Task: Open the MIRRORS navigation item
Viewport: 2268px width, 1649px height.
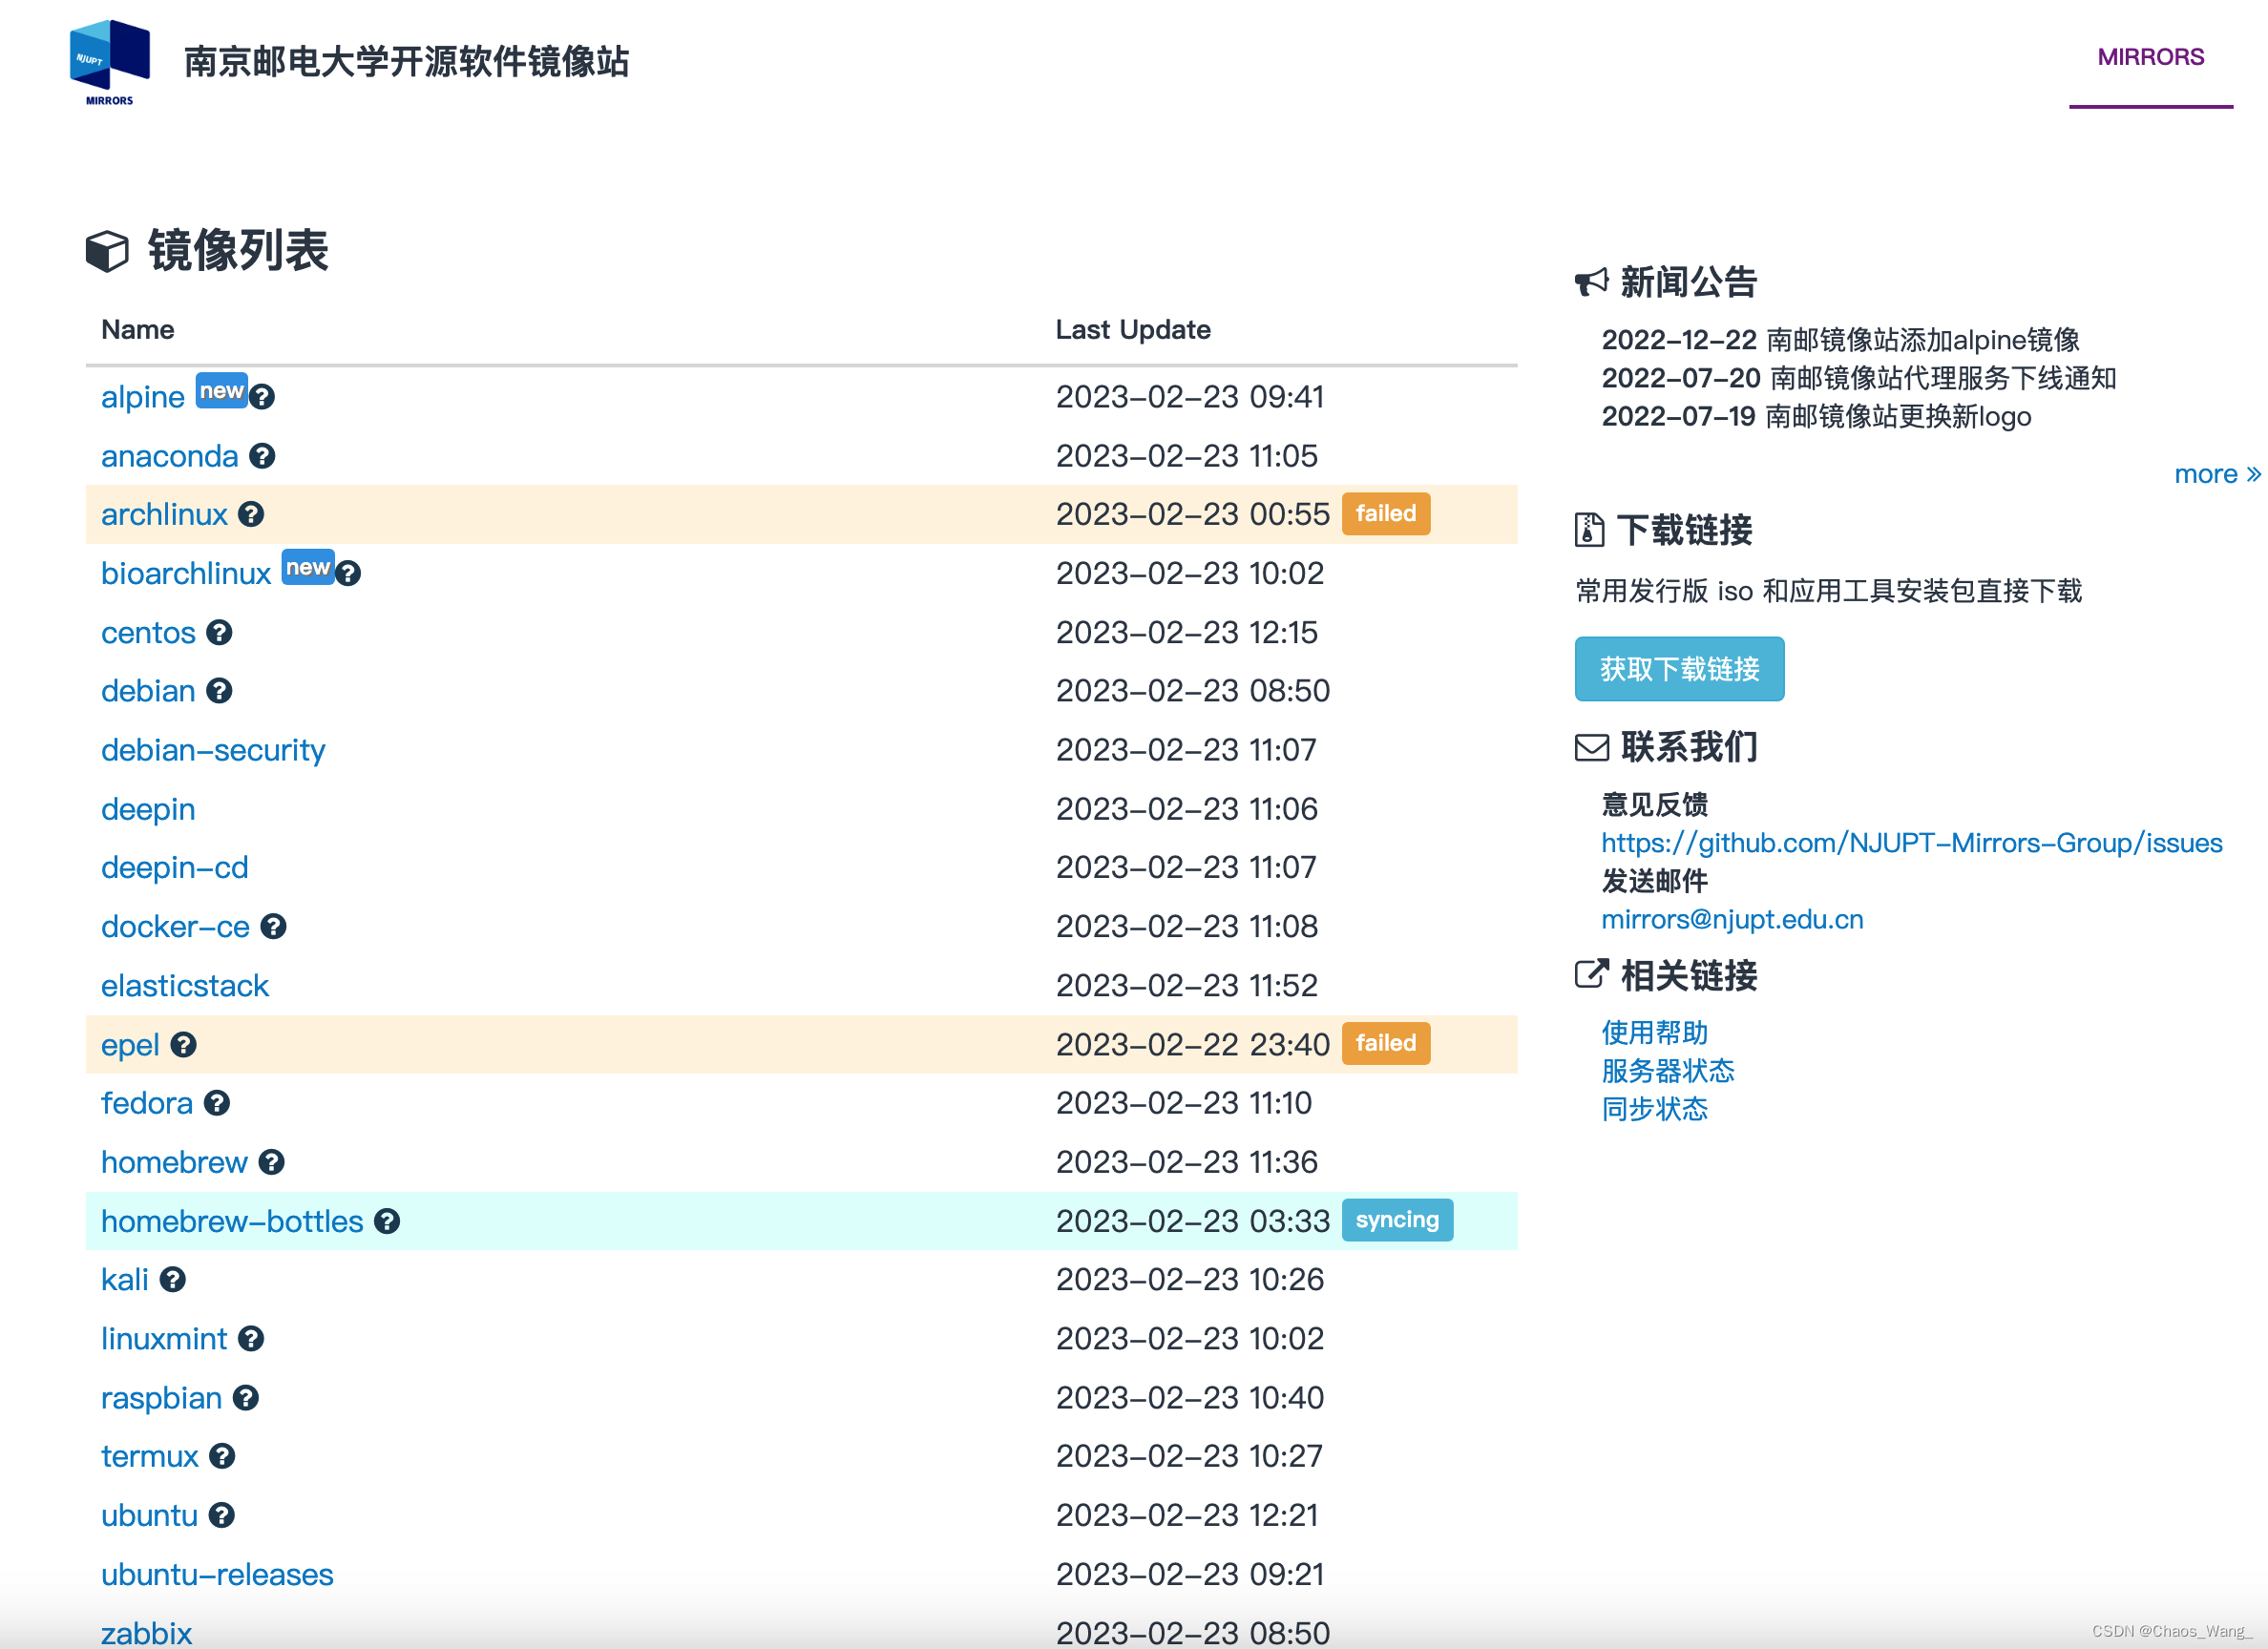Action: pyautogui.click(x=2150, y=57)
